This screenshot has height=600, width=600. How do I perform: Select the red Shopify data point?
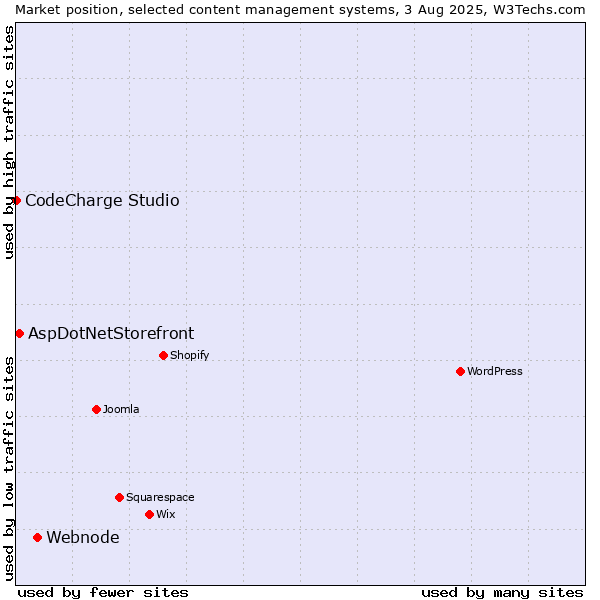click(163, 355)
